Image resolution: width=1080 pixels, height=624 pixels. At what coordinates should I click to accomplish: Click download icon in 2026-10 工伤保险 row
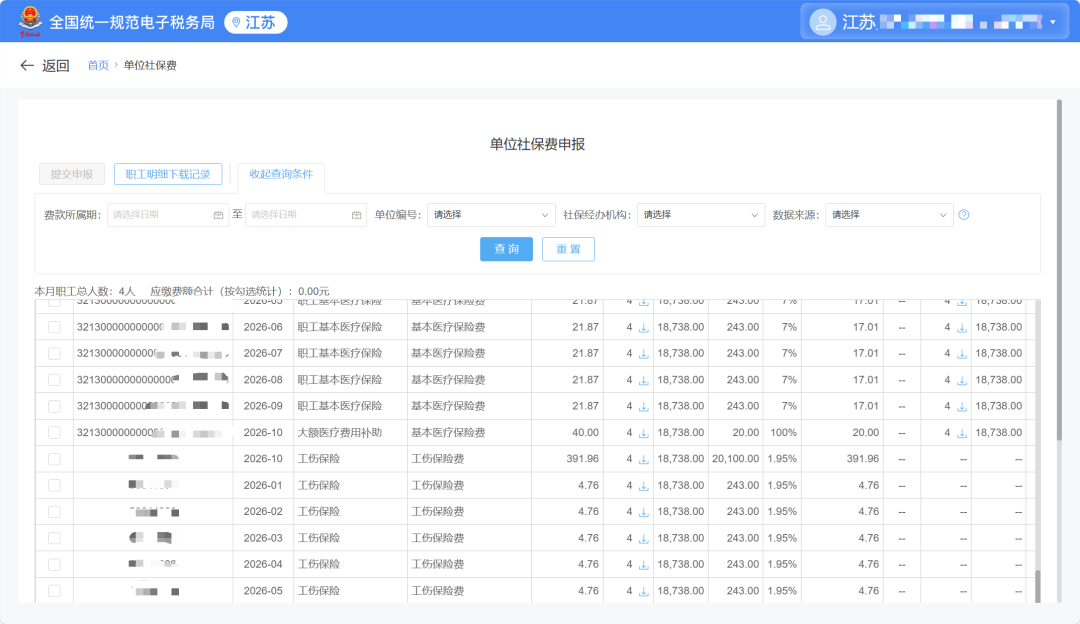click(643, 459)
